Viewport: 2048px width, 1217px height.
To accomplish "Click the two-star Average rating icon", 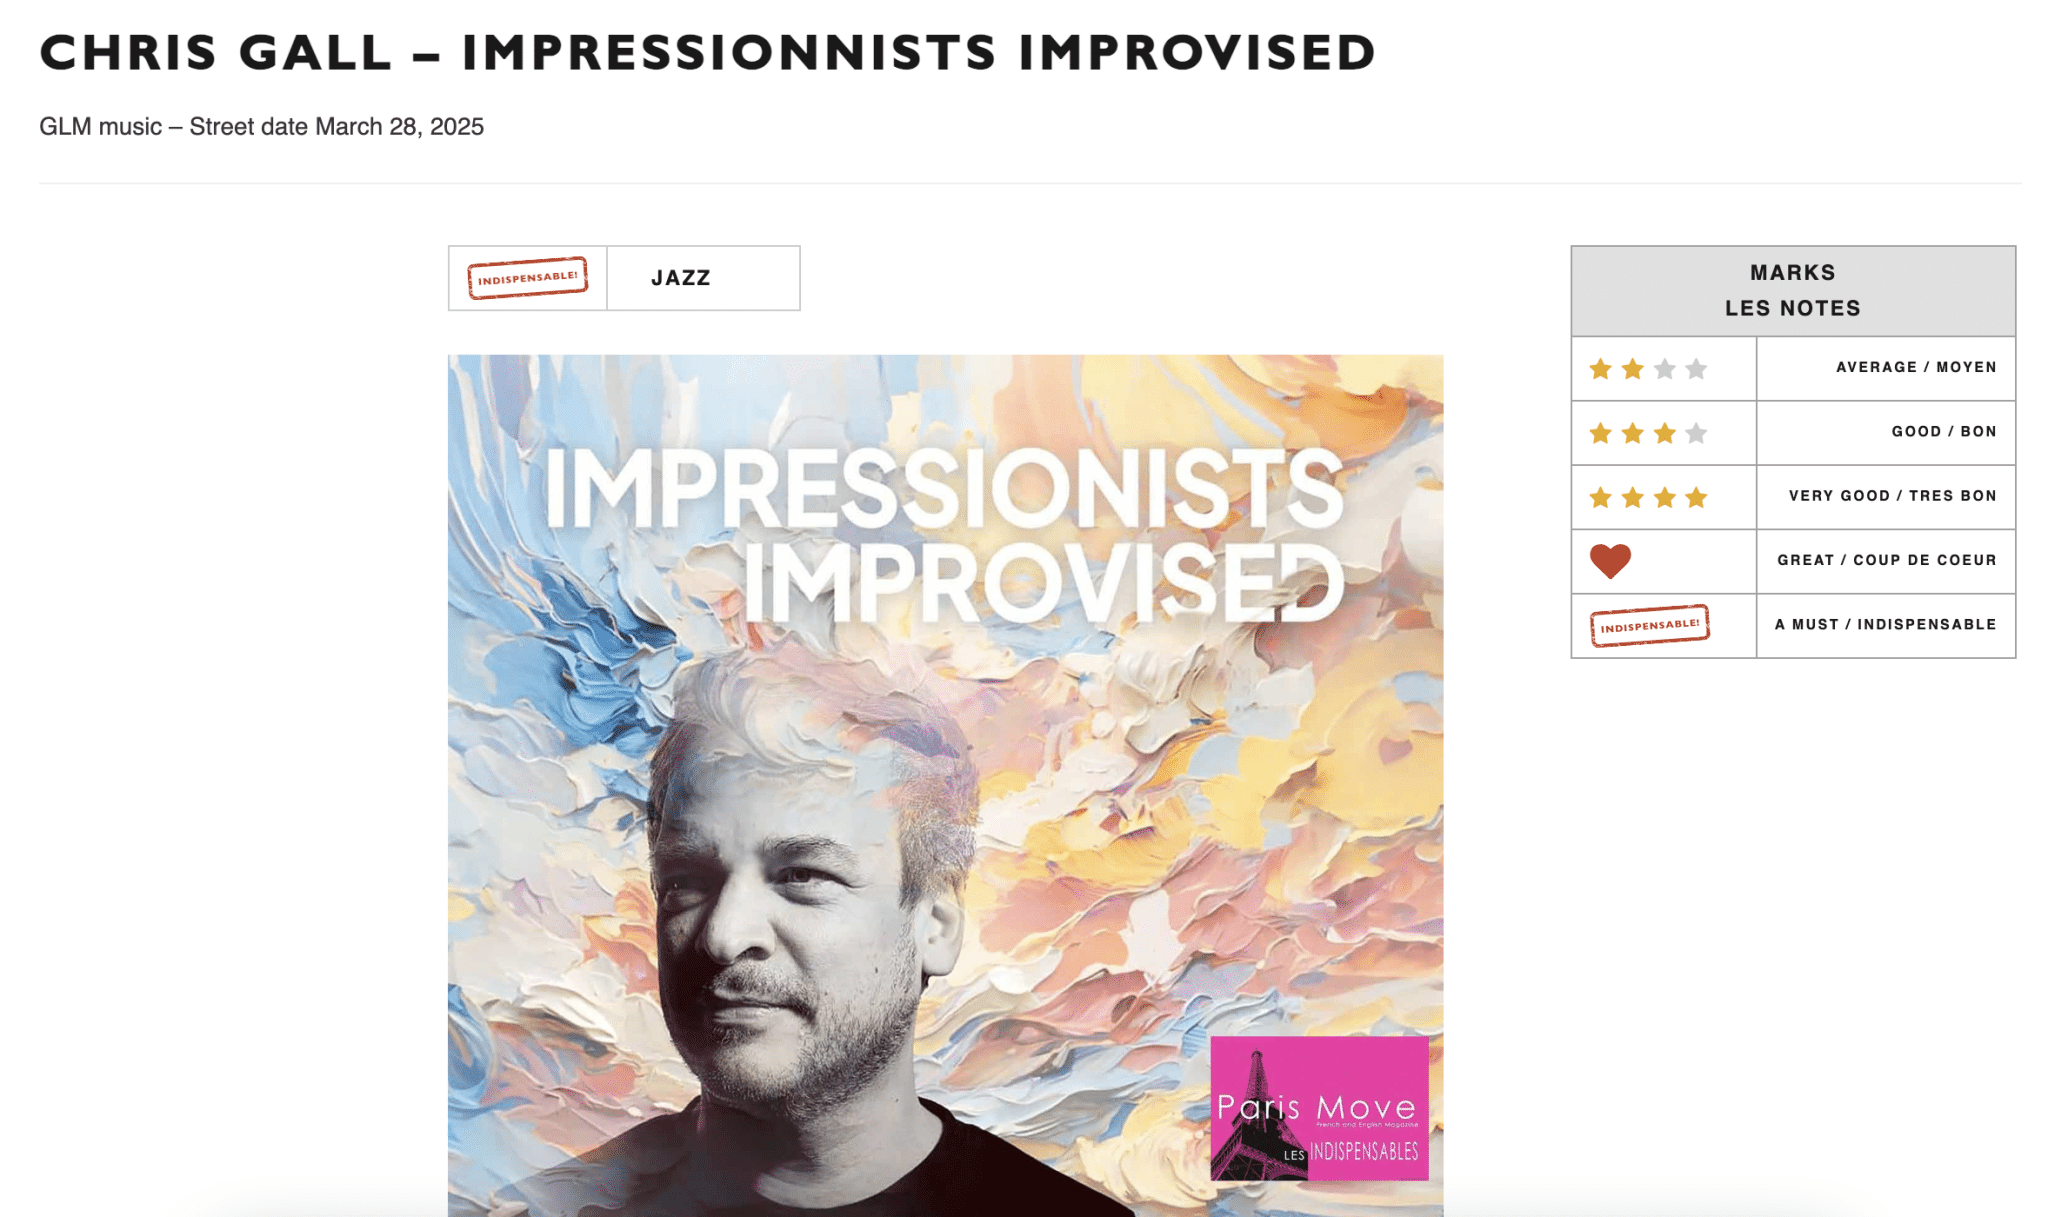I will [x=1647, y=369].
